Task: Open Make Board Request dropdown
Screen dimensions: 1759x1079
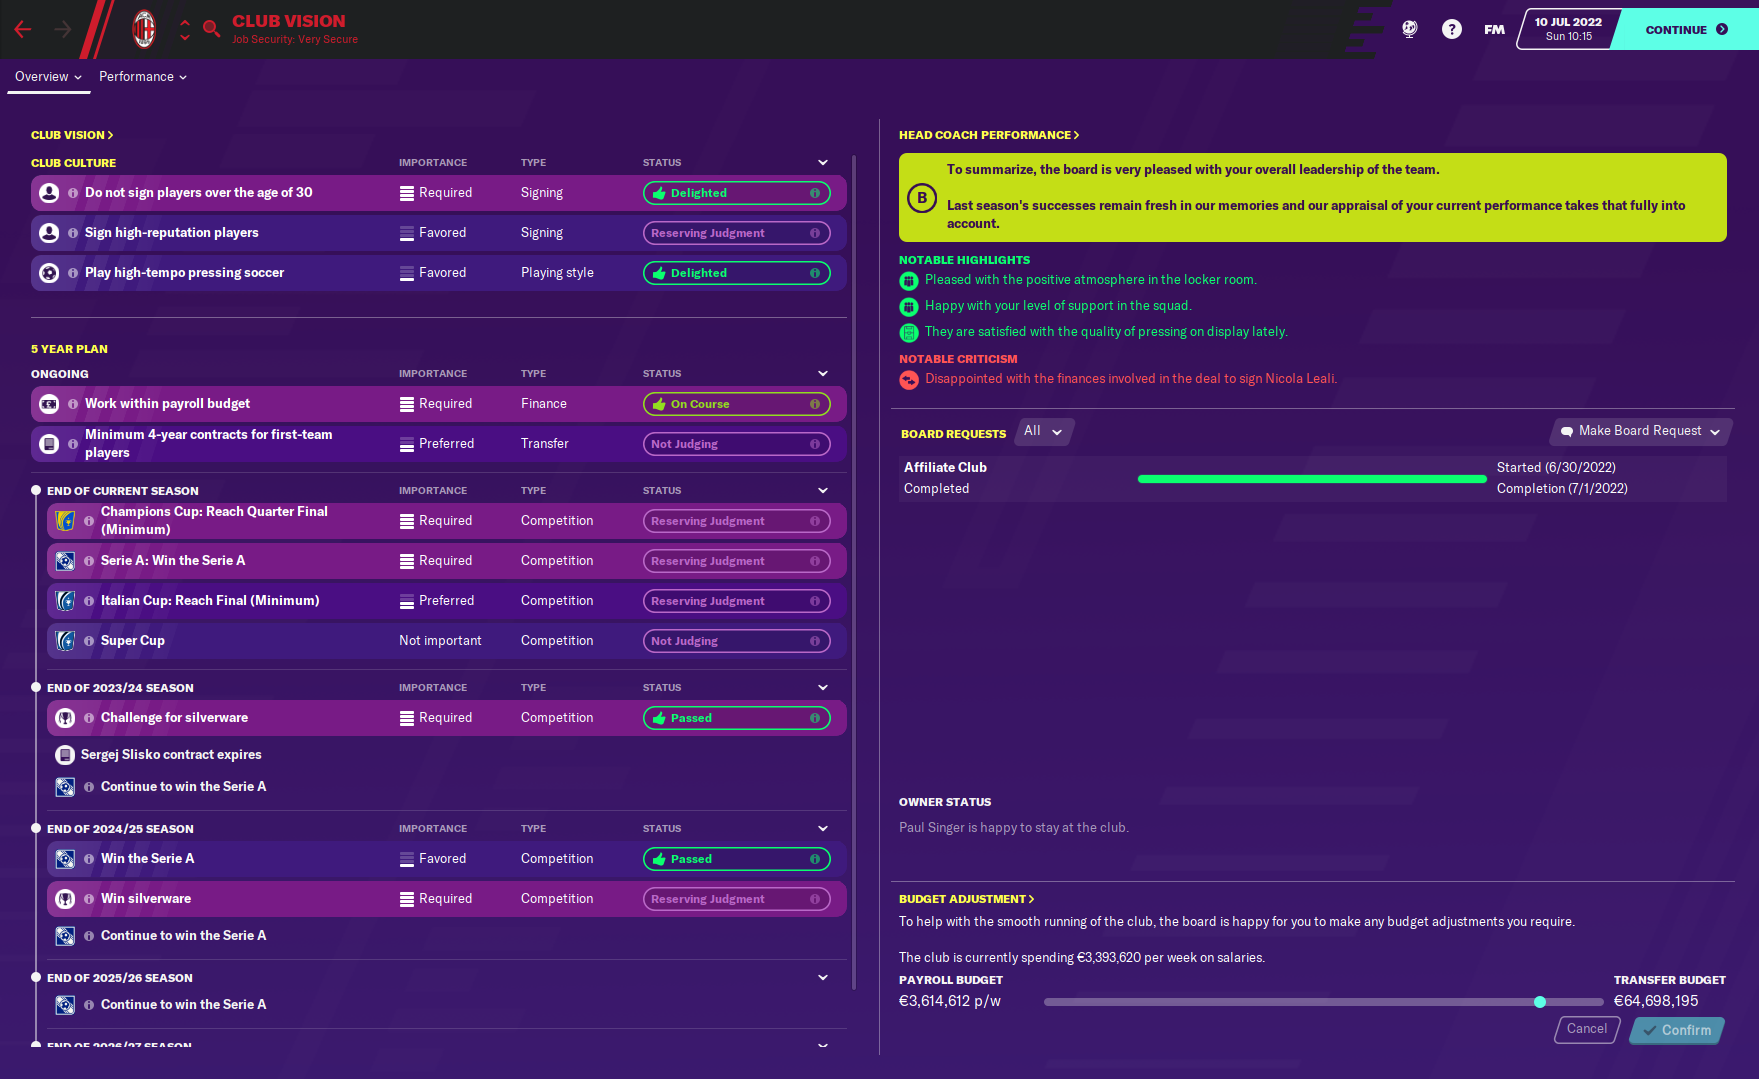Action: click(x=1640, y=431)
